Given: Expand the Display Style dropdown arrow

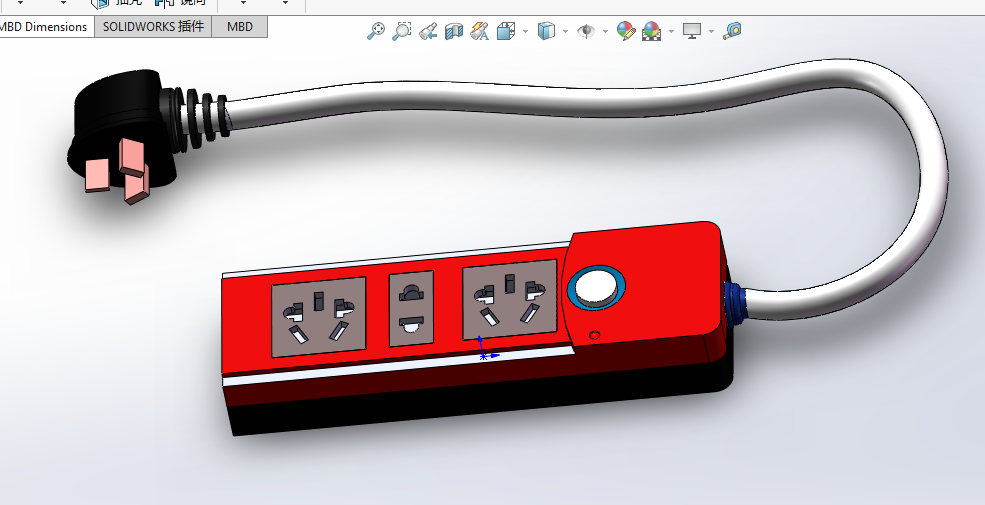Looking at the screenshot, I should tap(565, 31).
